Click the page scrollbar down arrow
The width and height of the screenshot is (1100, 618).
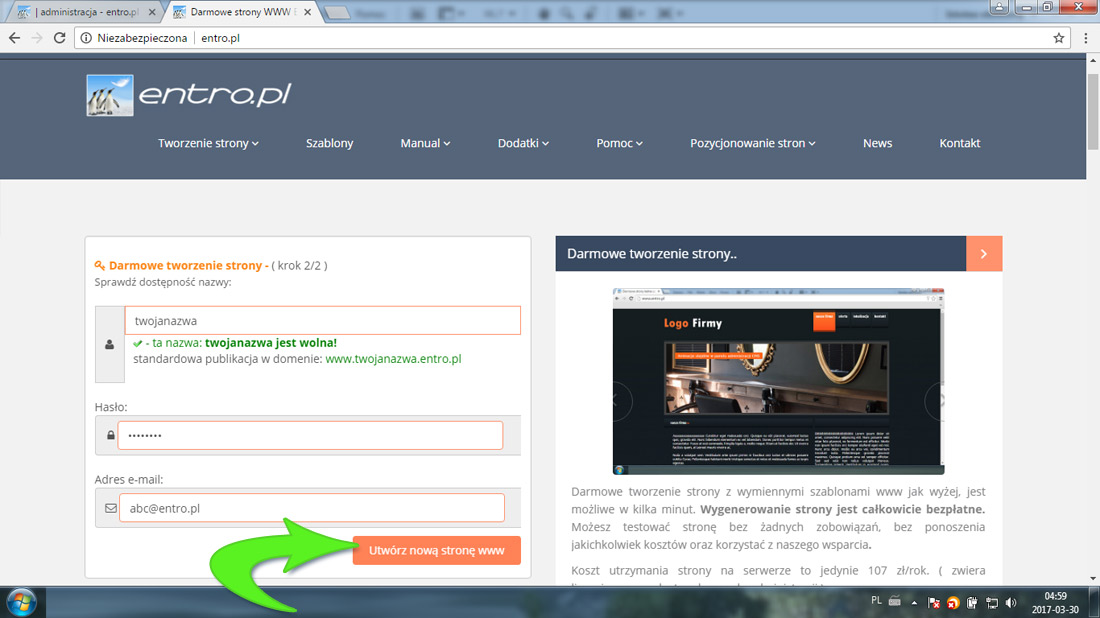[x=1093, y=579]
